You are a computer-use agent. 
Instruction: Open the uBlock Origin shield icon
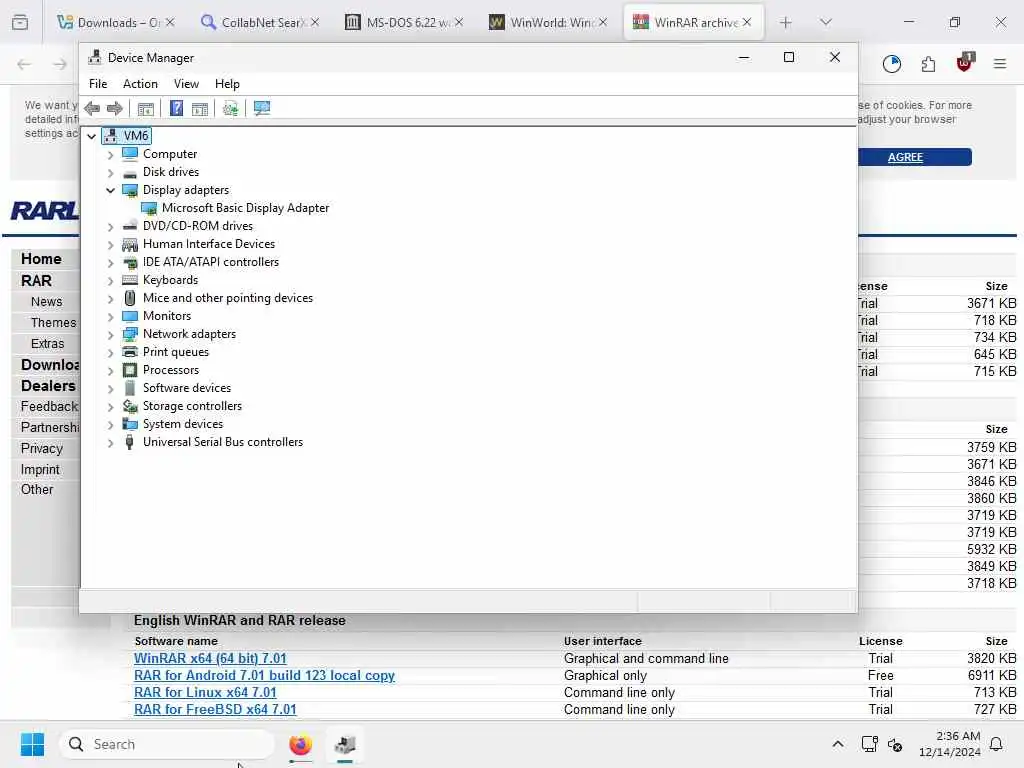pyautogui.click(x=965, y=63)
